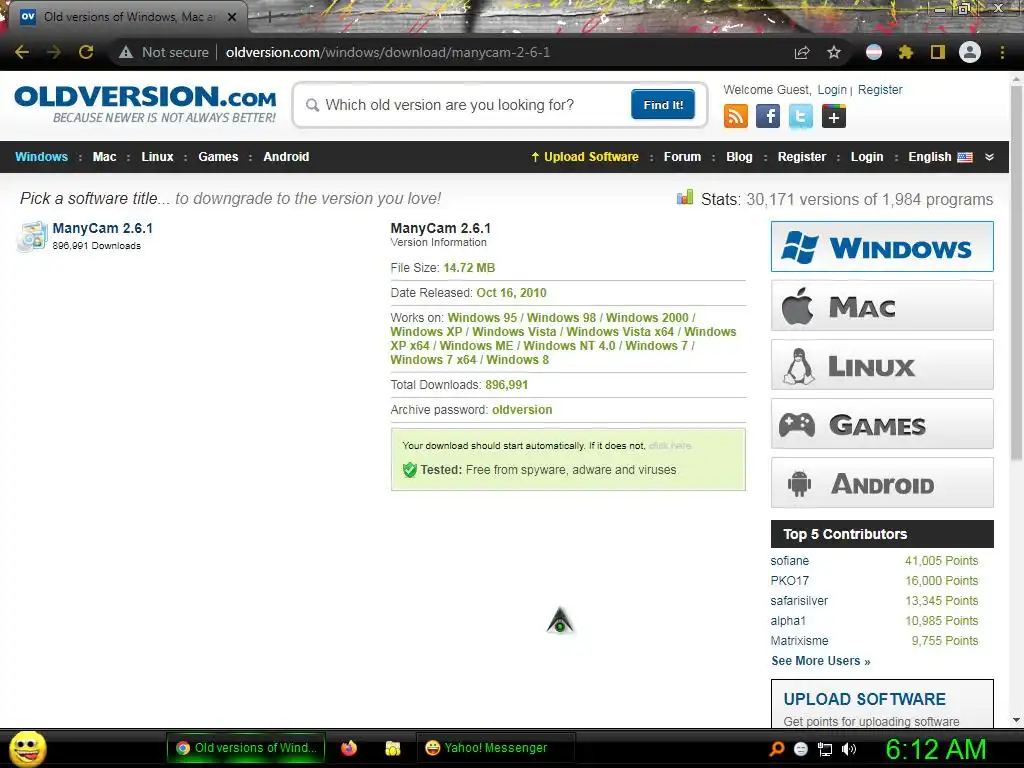This screenshot has height=768, width=1024.
Task: Click the green start button smiley
Action: (27, 748)
